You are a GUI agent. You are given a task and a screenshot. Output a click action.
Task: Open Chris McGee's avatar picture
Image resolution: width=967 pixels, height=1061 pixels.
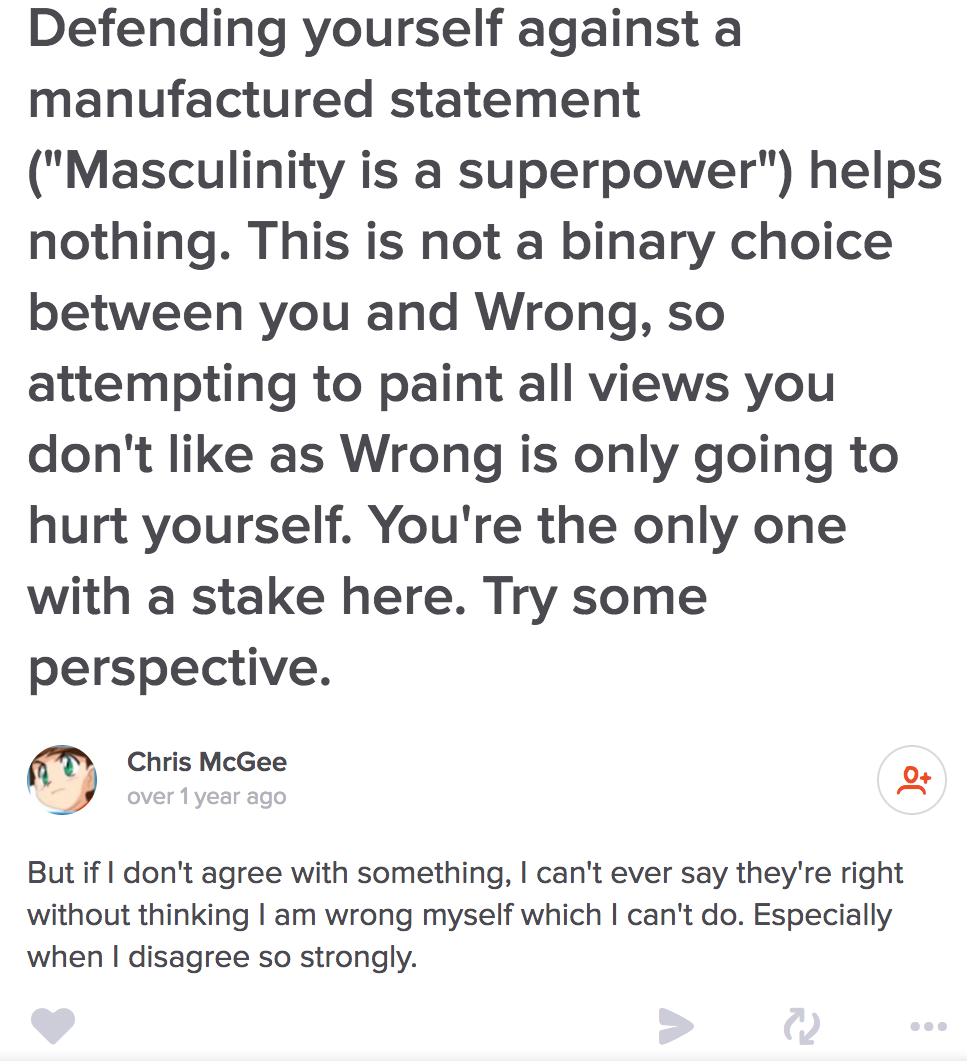point(62,779)
